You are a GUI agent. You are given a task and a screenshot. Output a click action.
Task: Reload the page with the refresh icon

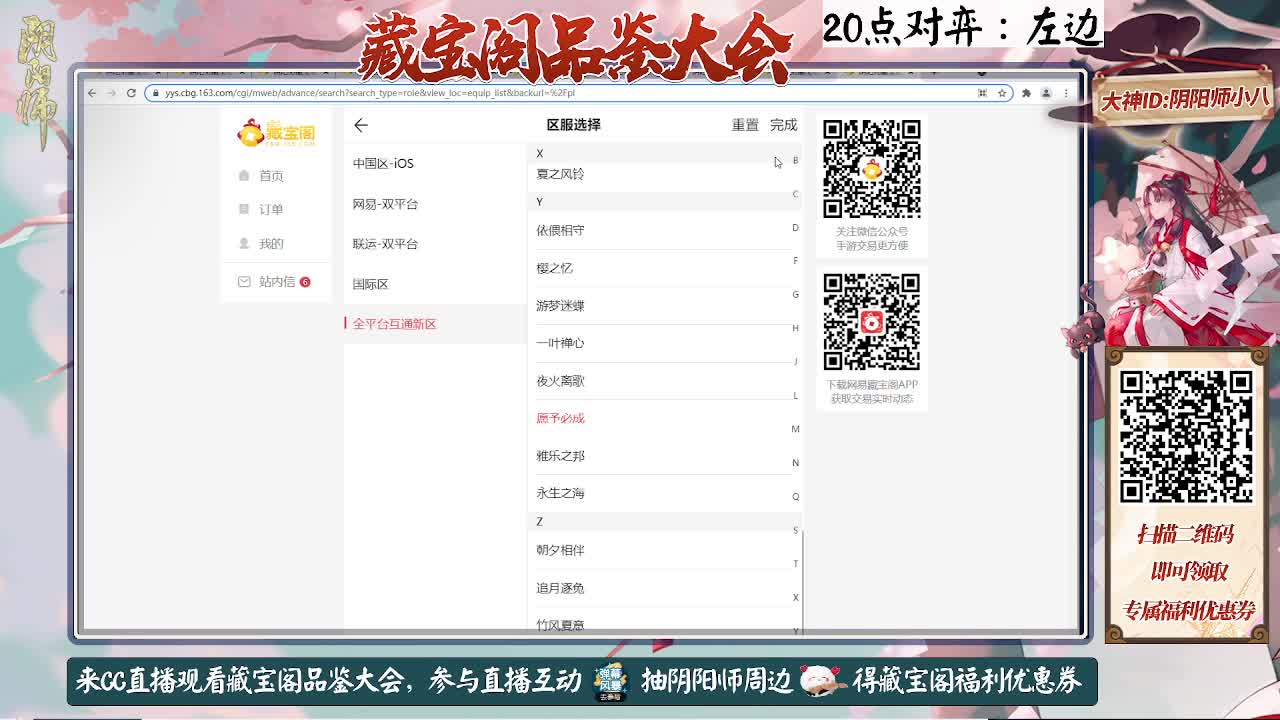click(131, 93)
